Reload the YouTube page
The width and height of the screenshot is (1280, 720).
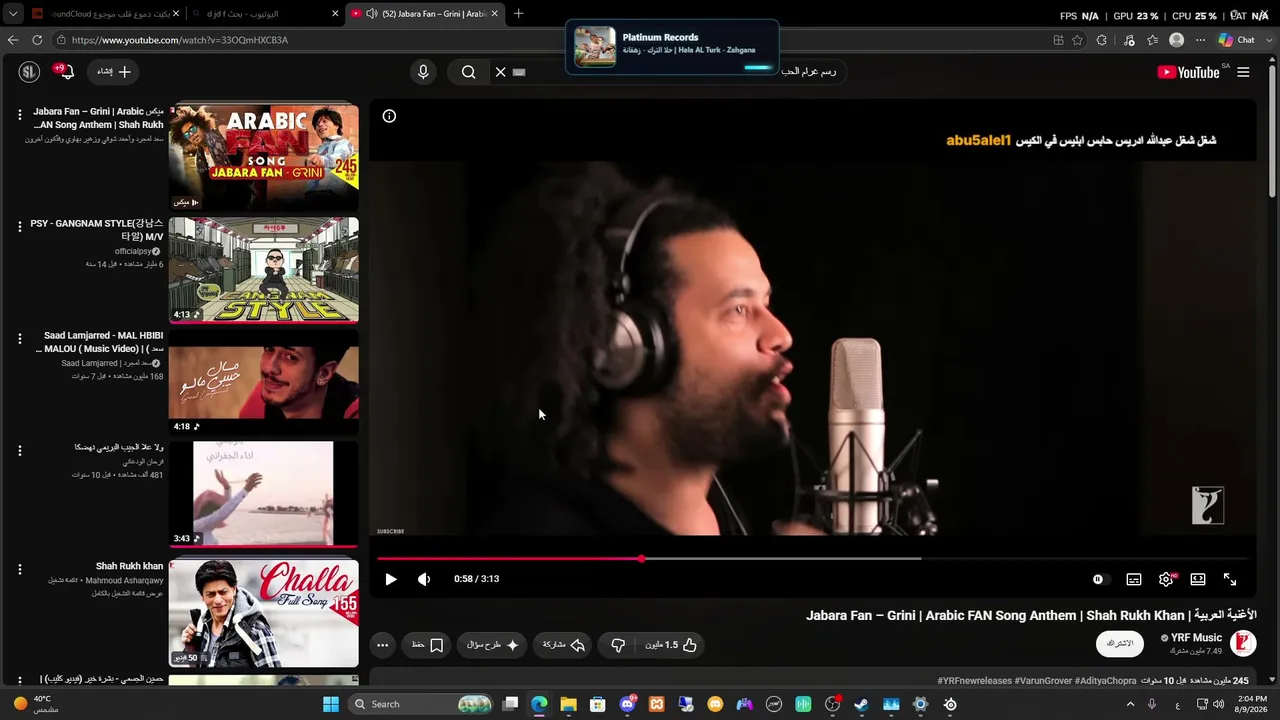coord(37,40)
